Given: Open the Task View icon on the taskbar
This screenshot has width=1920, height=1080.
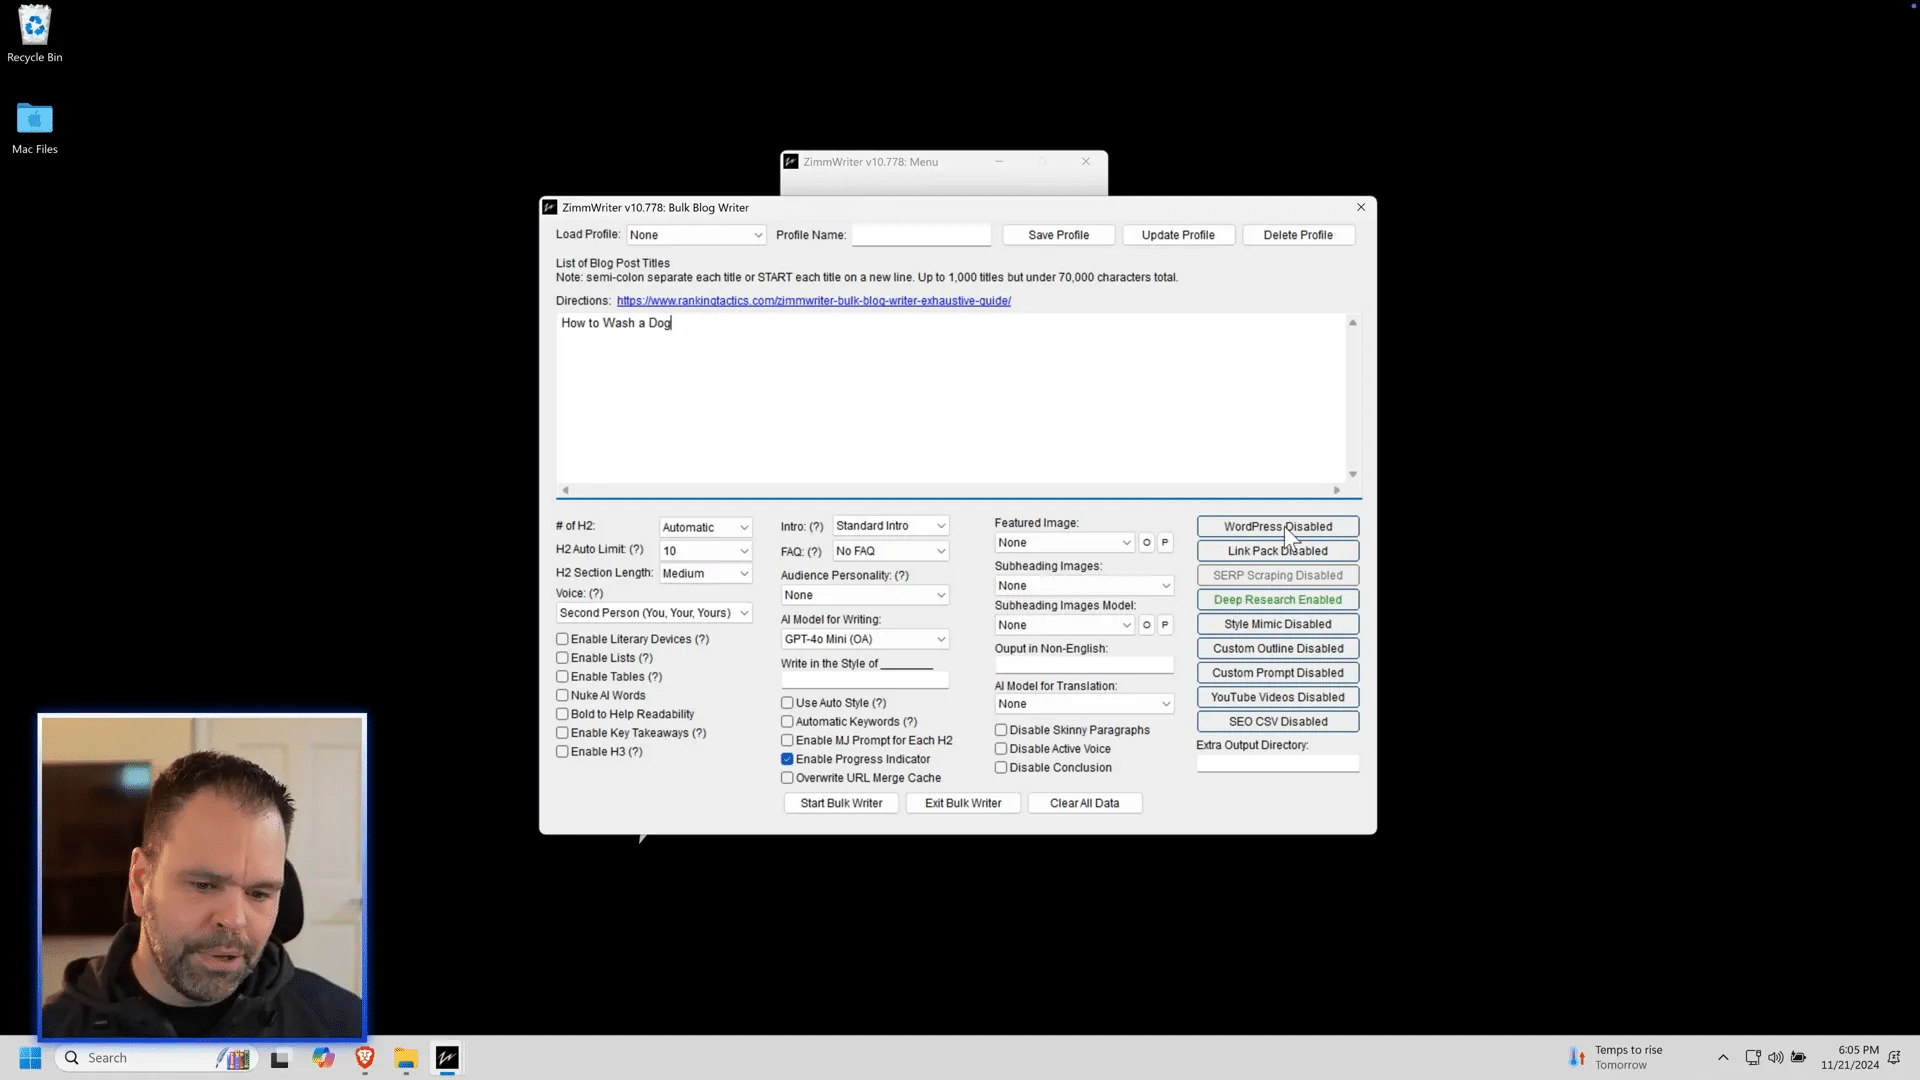Looking at the screenshot, I should click(x=280, y=1058).
